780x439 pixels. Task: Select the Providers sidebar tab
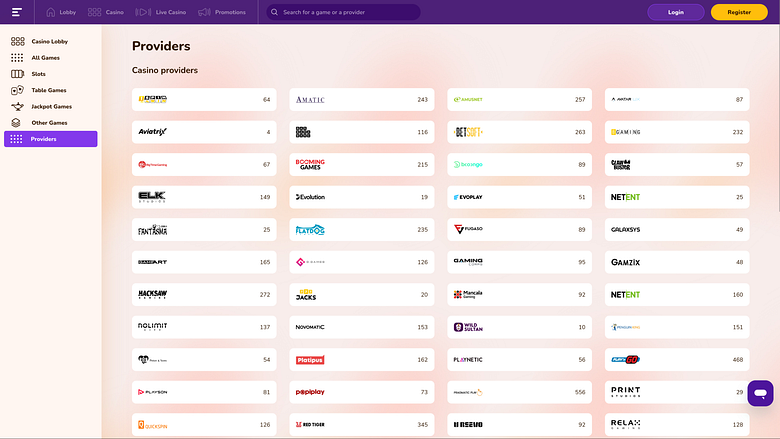click(51, 139)
